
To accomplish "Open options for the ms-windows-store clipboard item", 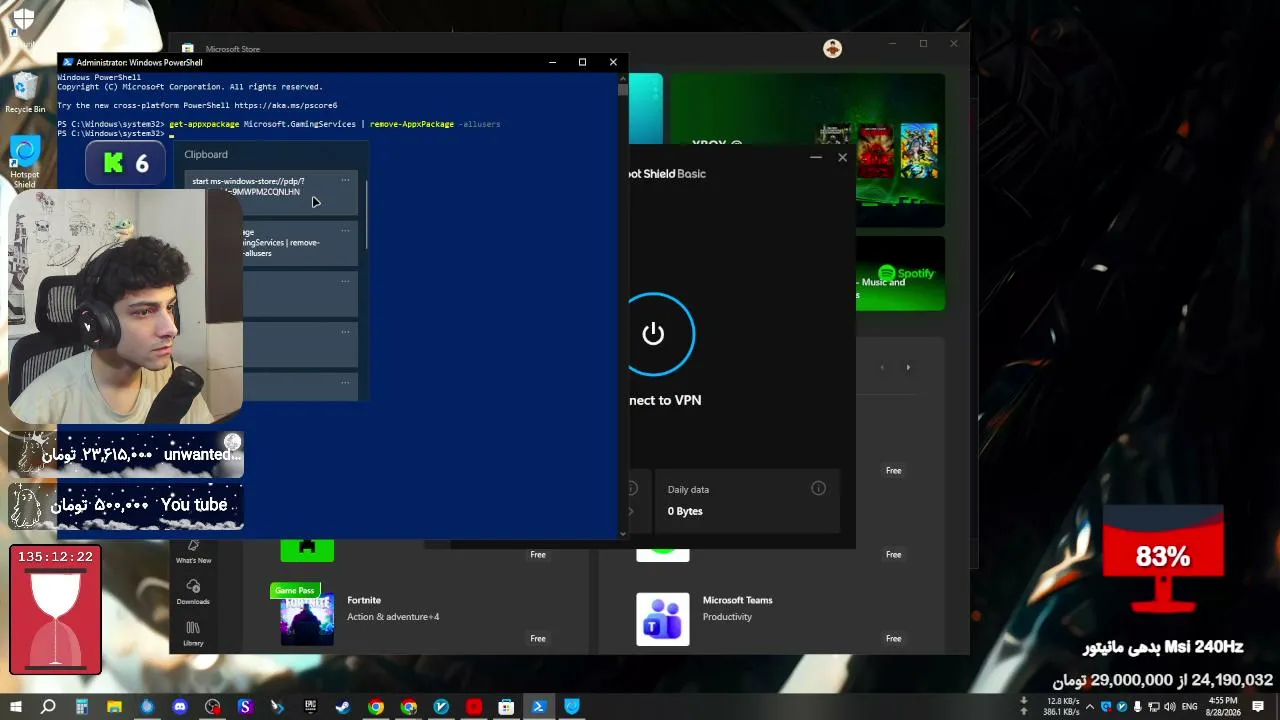I will (345, 181).
